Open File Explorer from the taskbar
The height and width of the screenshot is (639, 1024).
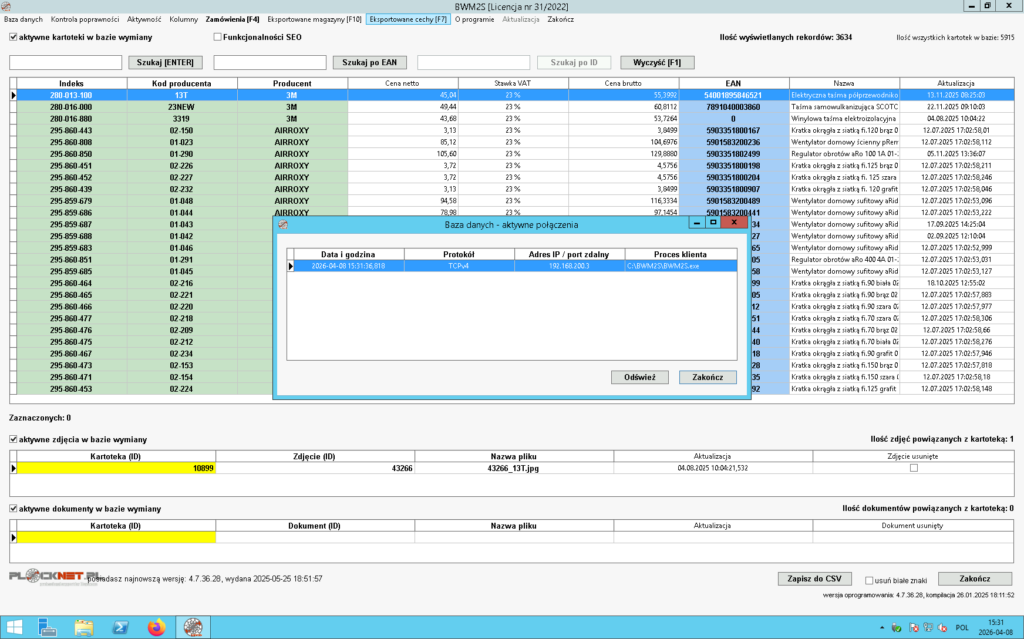pos(84,627)
